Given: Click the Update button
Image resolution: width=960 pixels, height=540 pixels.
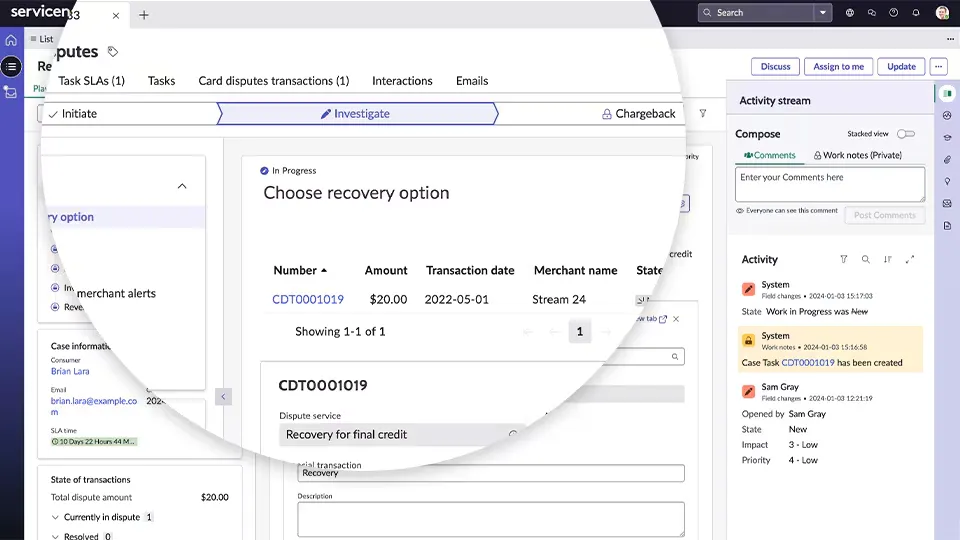Looking at the screenshot, I should click(x=901, y=66).
